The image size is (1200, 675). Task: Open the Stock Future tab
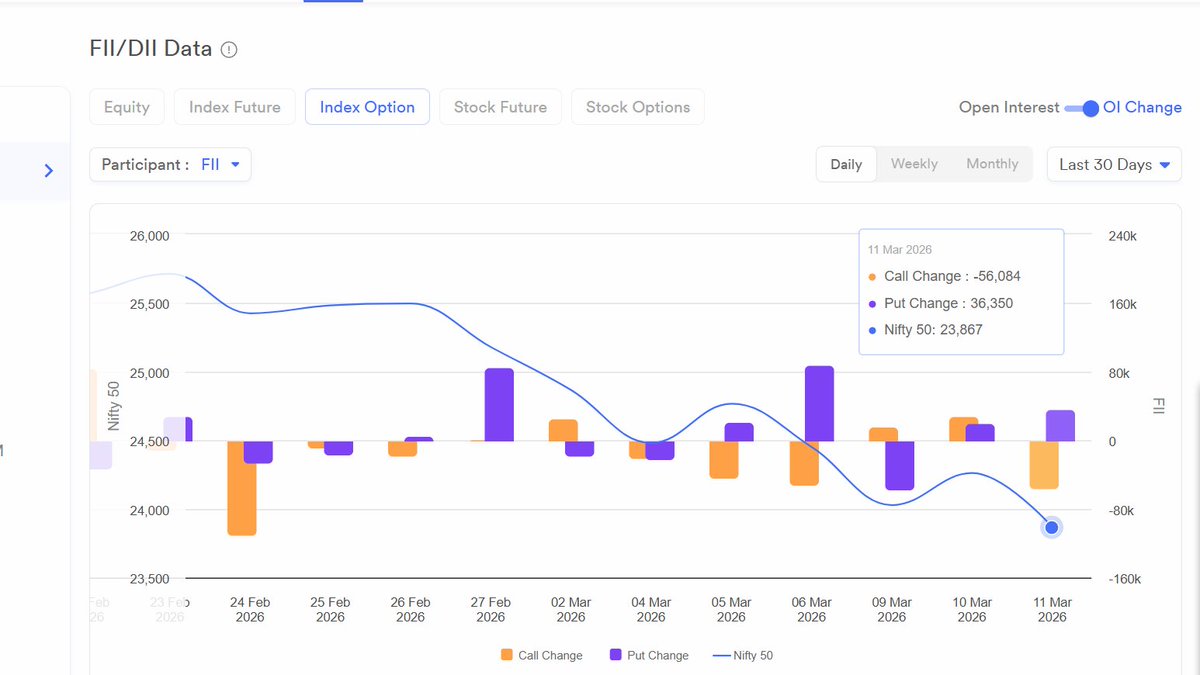(x=500, y=107)
